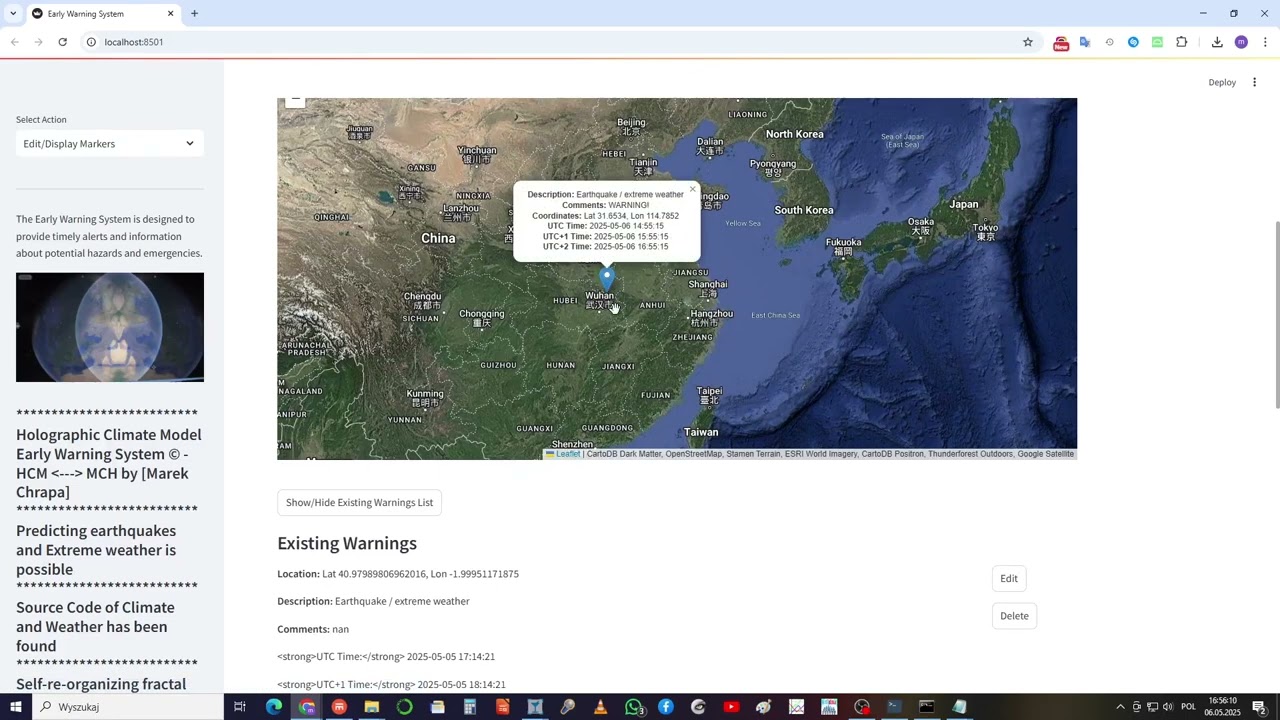This screenshot has width=1280, height=720.
Task: Click the 'Shanghai' label on the map
Action: [709, 284]
